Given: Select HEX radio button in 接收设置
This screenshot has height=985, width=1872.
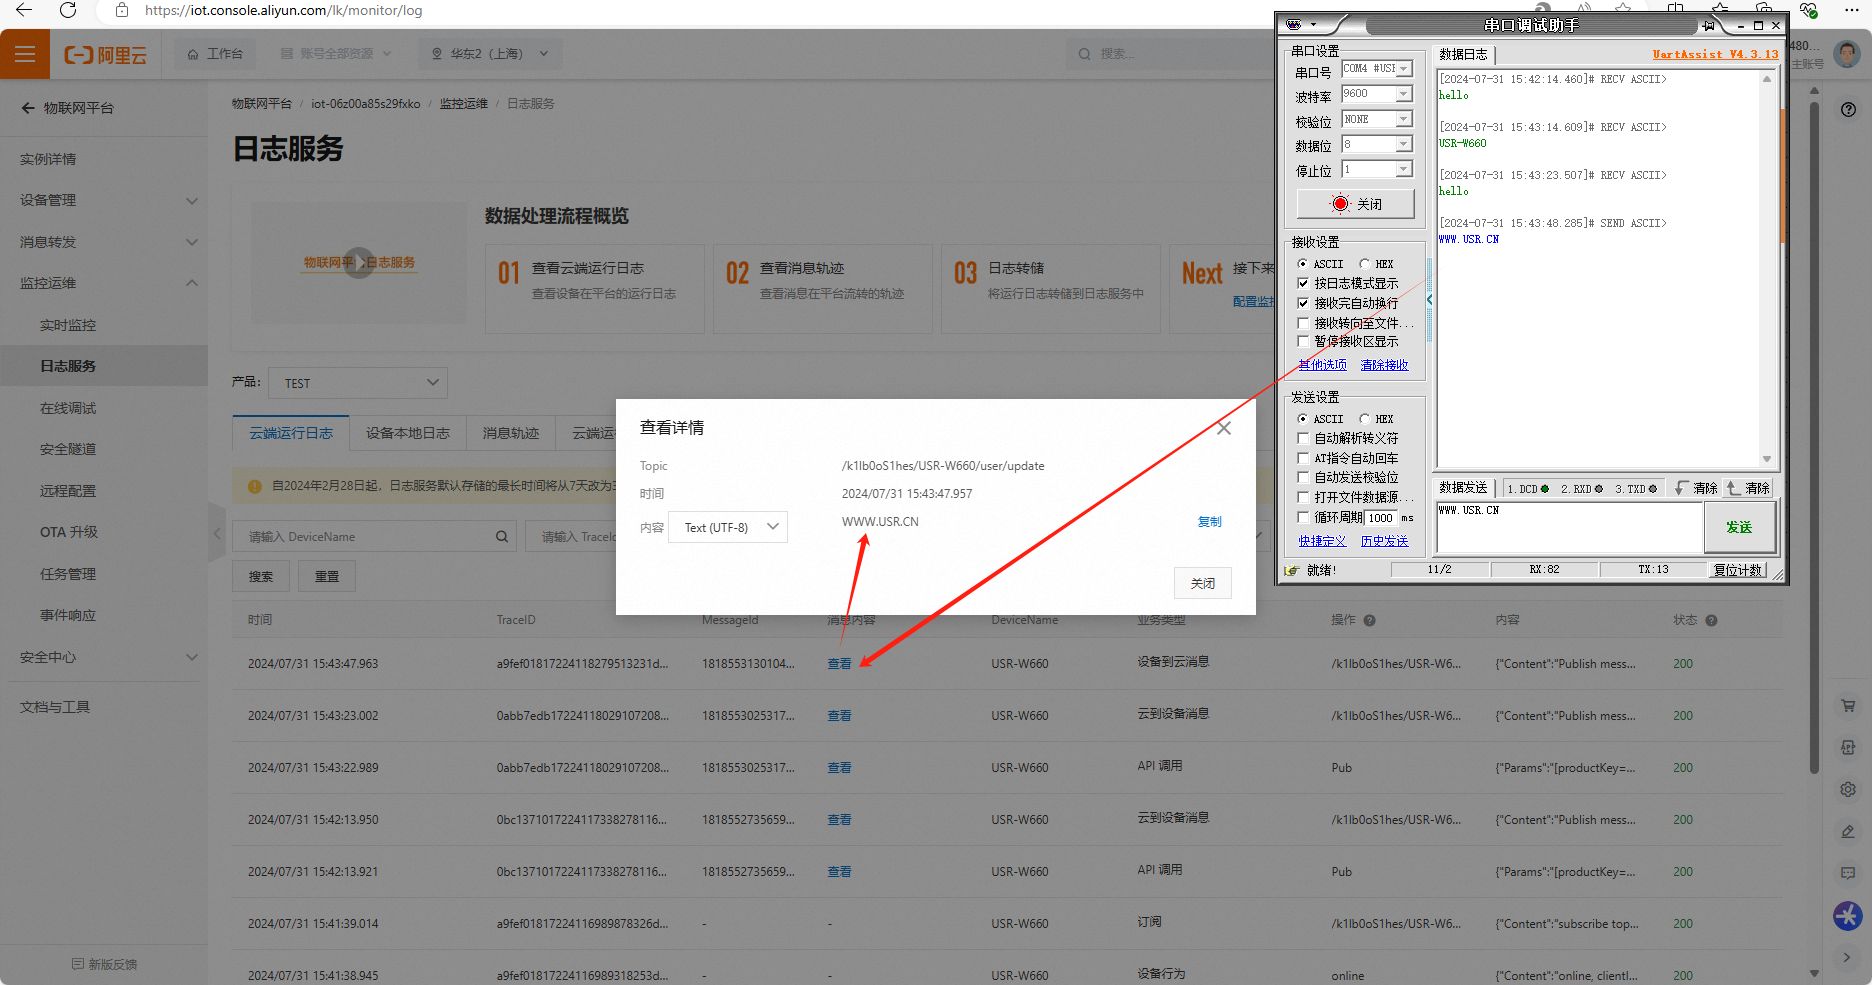Looking at the screenshot, I should click(1364, 264).
